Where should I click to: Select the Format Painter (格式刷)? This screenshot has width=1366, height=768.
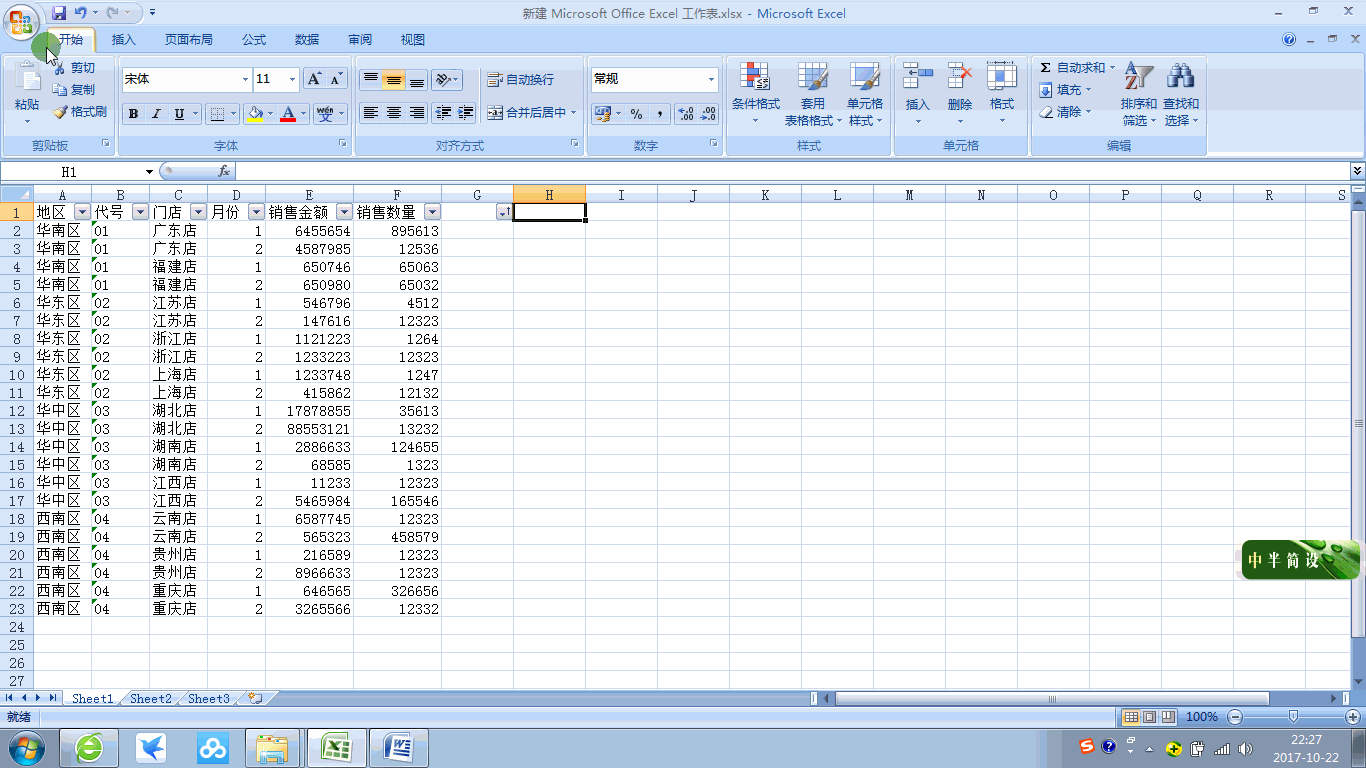coord(80,112)
